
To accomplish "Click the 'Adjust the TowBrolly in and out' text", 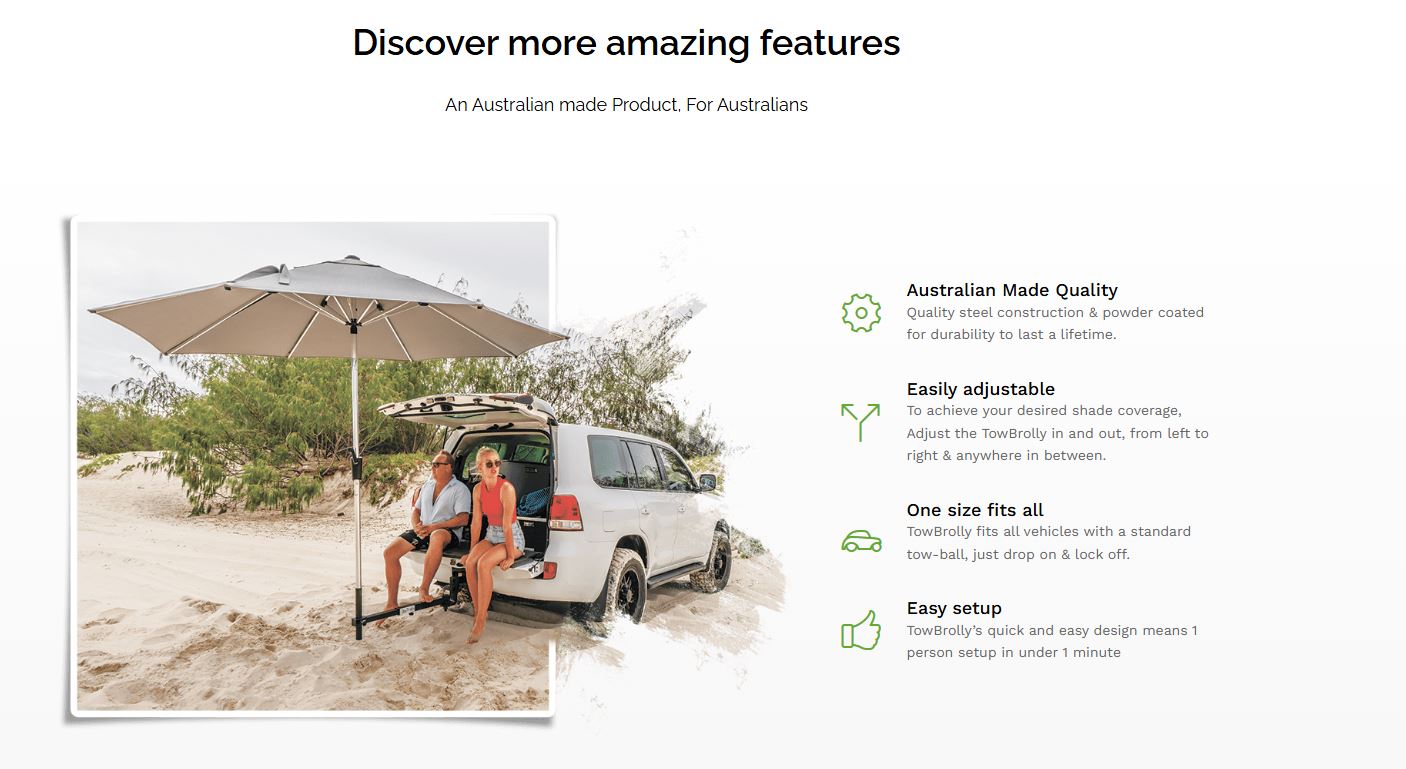I will pos(1057,433).
